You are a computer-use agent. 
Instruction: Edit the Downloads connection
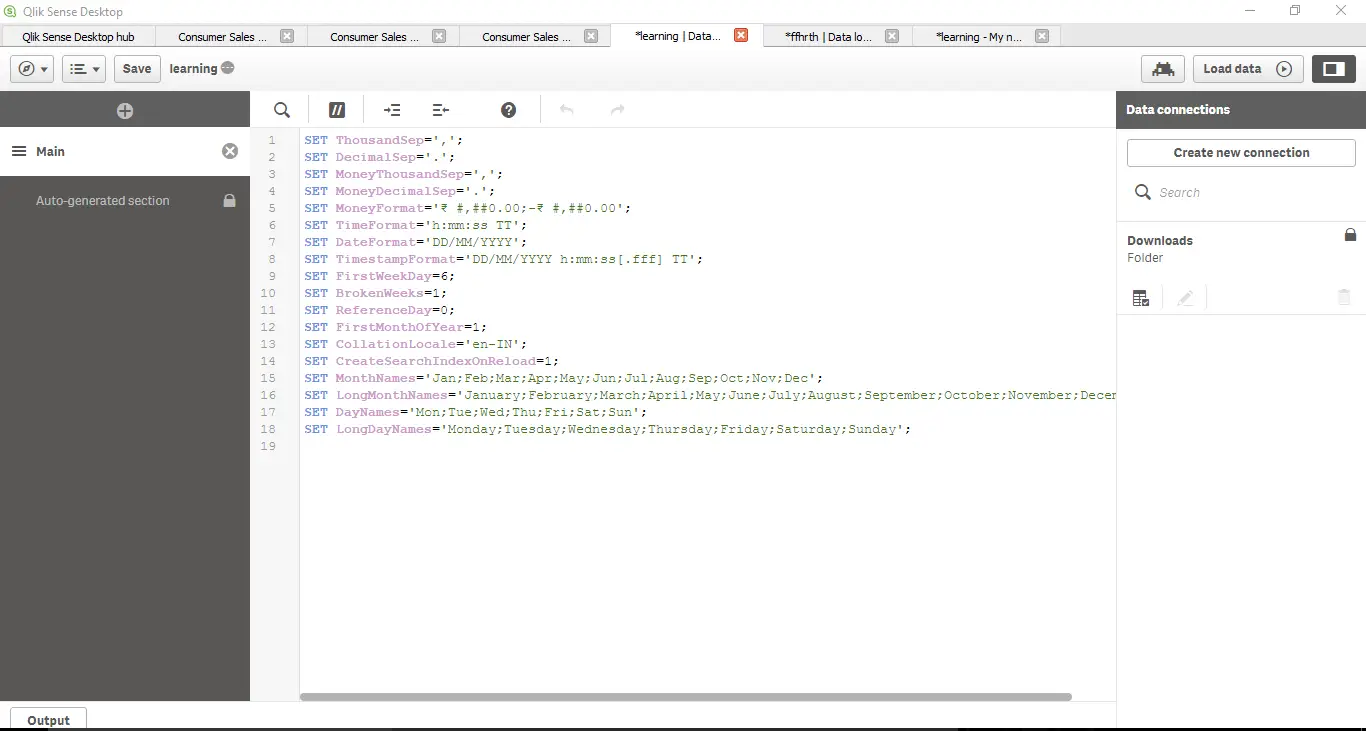[1185, 298]
